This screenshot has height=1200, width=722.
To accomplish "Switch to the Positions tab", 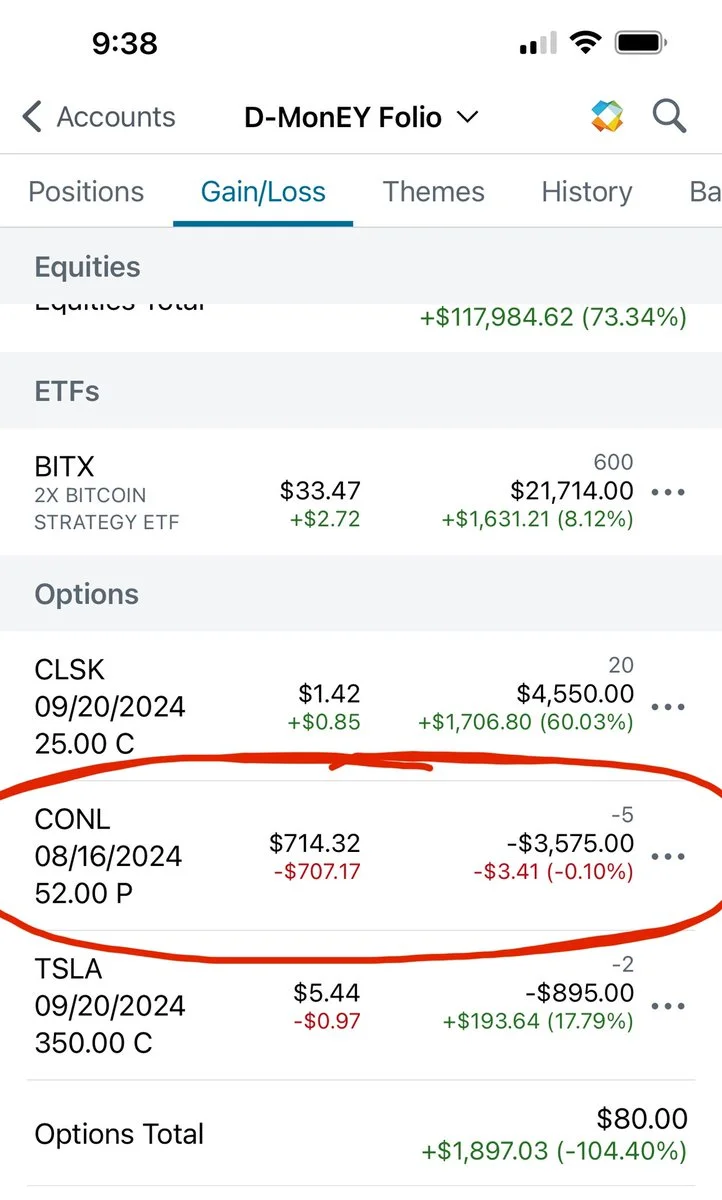I will (86, 192).
